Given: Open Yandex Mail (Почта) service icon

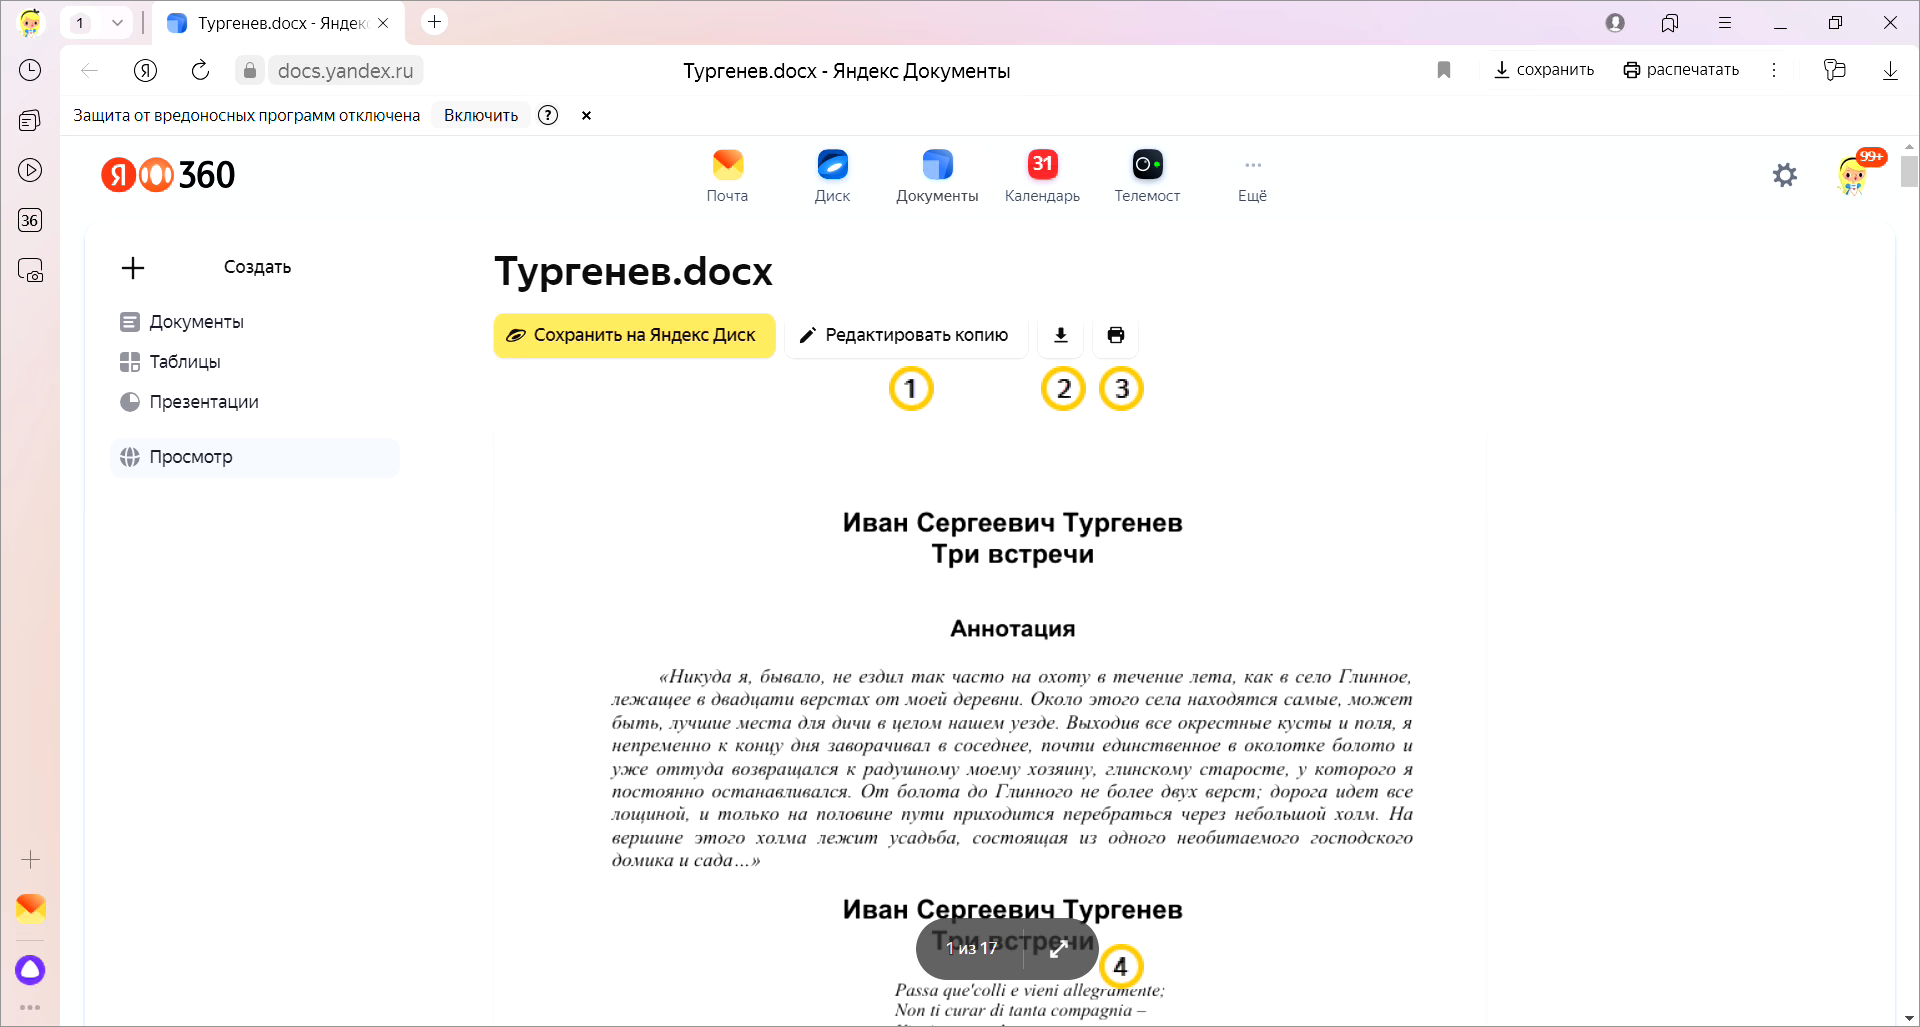Looking at the screenshot, I should [727, 176].
